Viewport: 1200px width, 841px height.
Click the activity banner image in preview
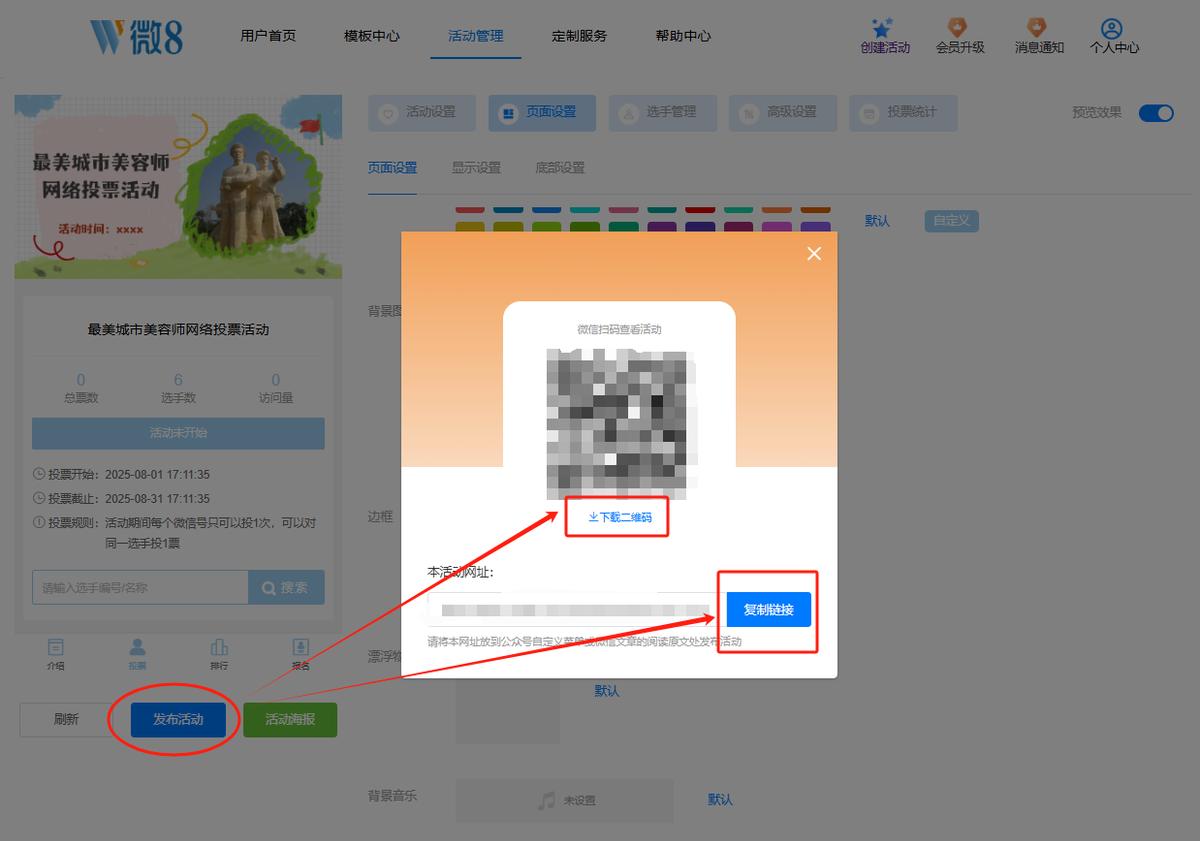tap(178, 187)
